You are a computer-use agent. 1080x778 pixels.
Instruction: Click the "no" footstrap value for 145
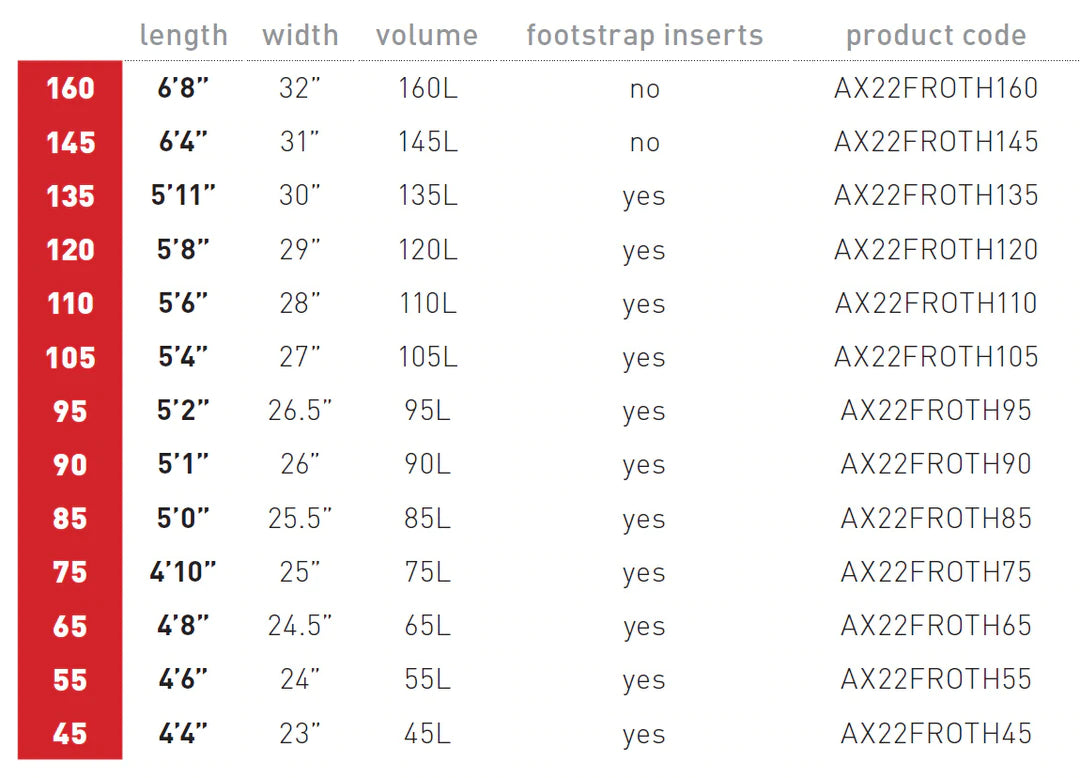click(x=644, y=142)
